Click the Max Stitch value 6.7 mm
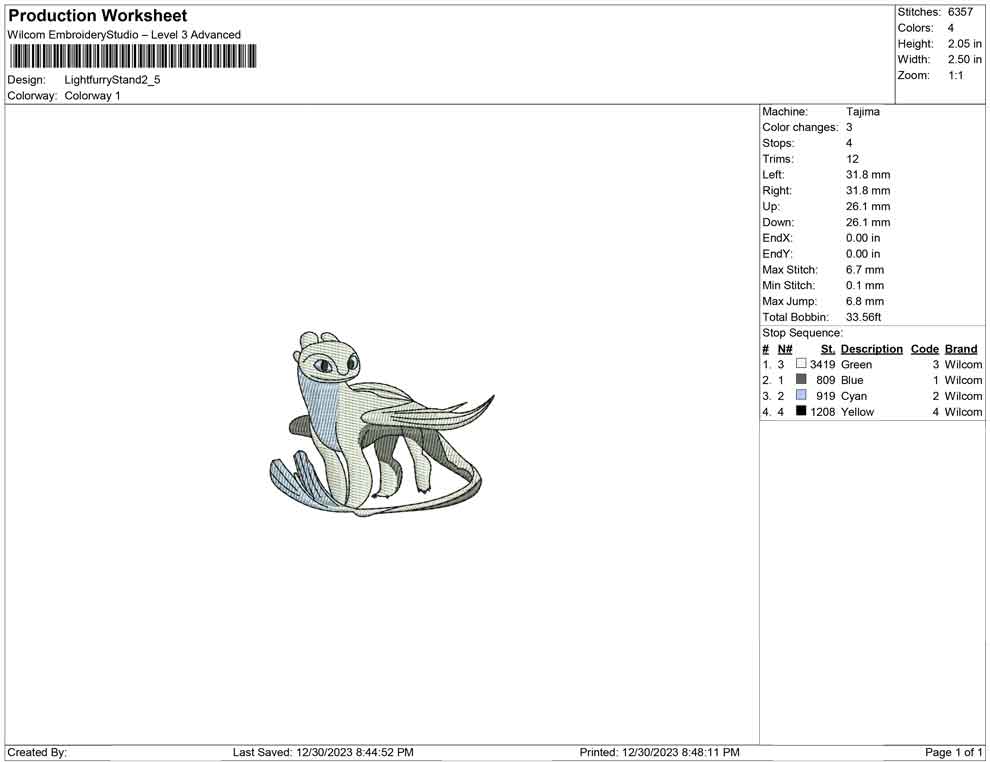 pyautogui.click(x=865, y=270)
